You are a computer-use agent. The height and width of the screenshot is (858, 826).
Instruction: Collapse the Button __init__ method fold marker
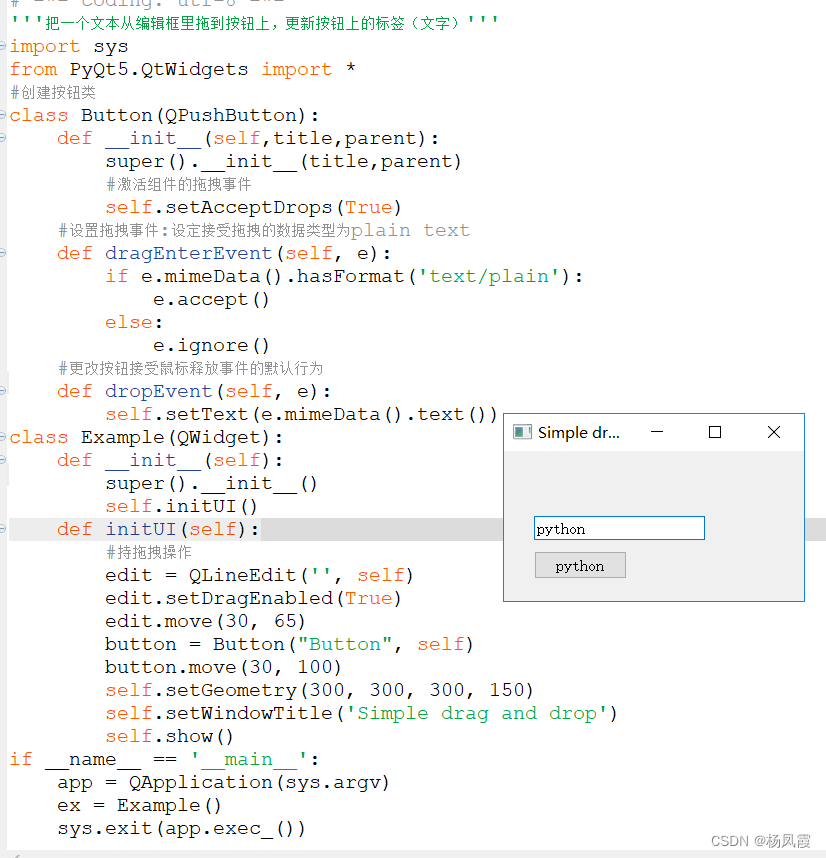pos(4,138)
